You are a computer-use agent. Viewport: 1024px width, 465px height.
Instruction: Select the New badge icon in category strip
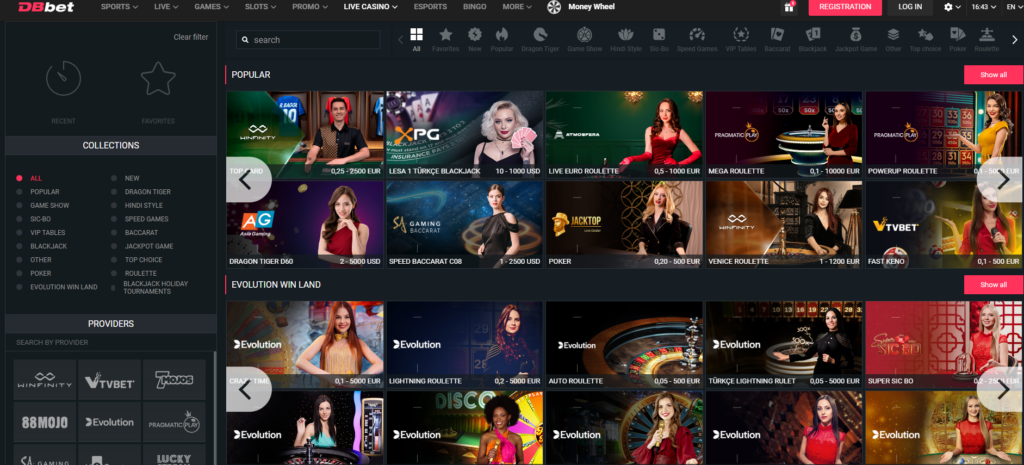(475, 35)
